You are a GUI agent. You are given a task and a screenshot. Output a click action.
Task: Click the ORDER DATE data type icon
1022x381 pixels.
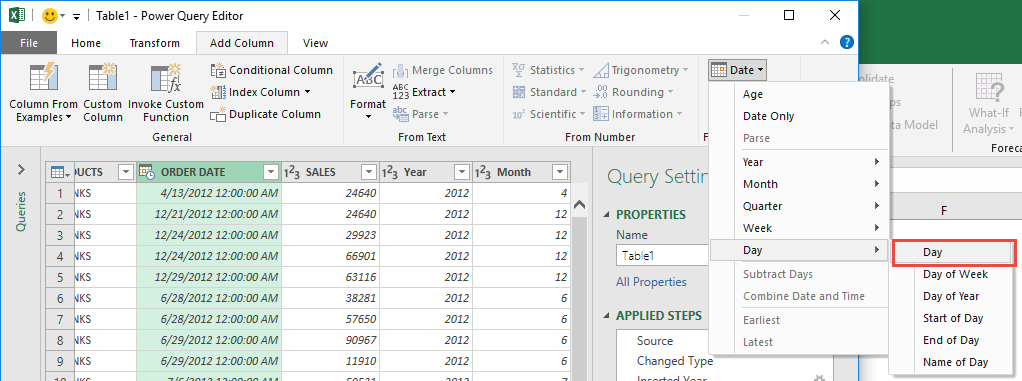pyautogui.click(x=147, y=173)
